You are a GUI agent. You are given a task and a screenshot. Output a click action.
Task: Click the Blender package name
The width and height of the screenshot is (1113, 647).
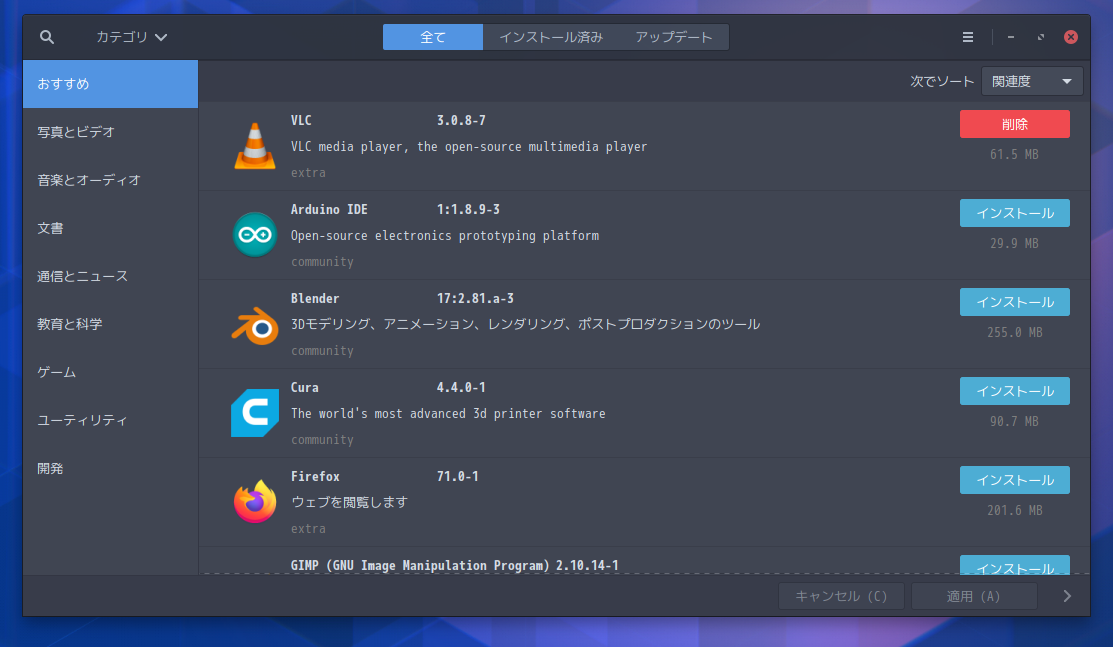pyautogui.click(x=315, y=298)
